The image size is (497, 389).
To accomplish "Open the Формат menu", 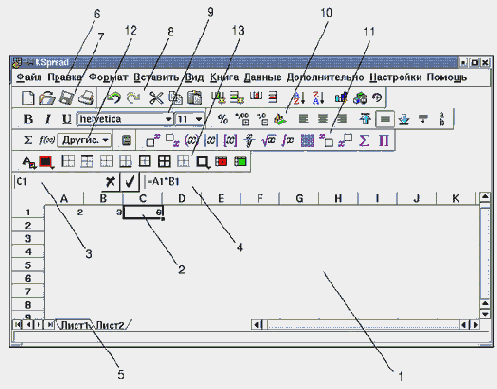I will (109, 77).
